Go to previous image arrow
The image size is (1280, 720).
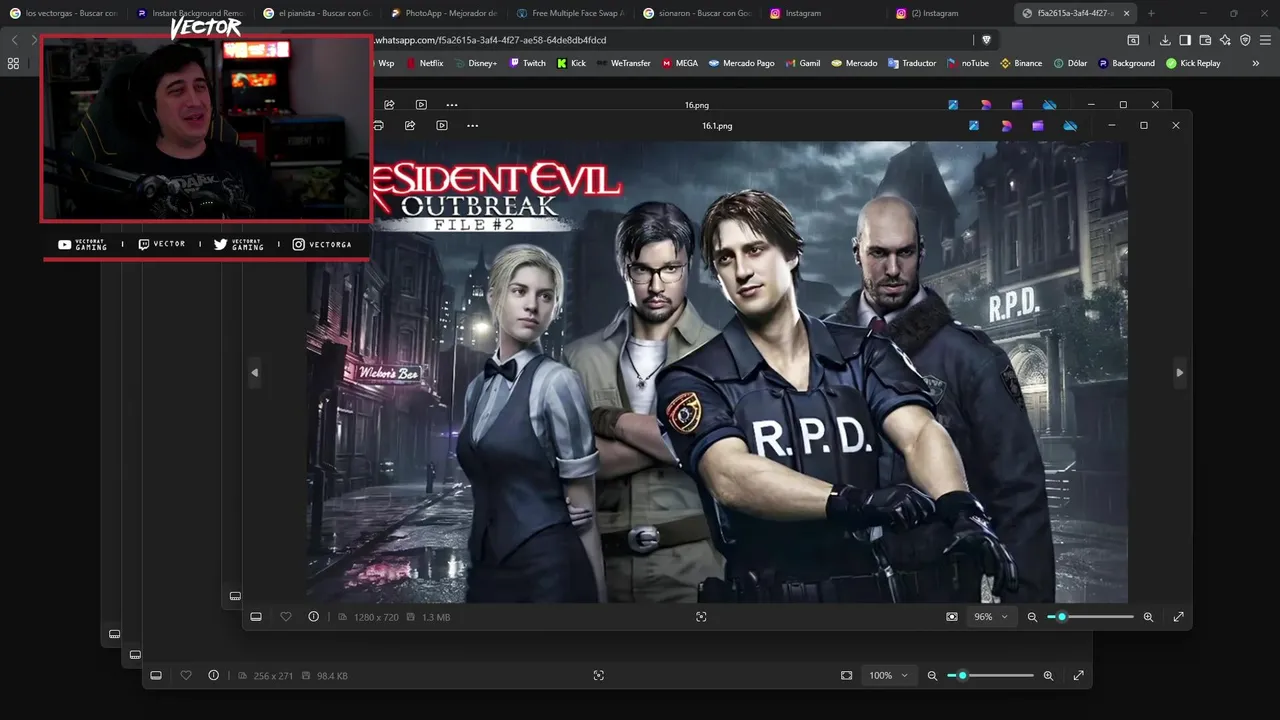(x=254, y=373)
